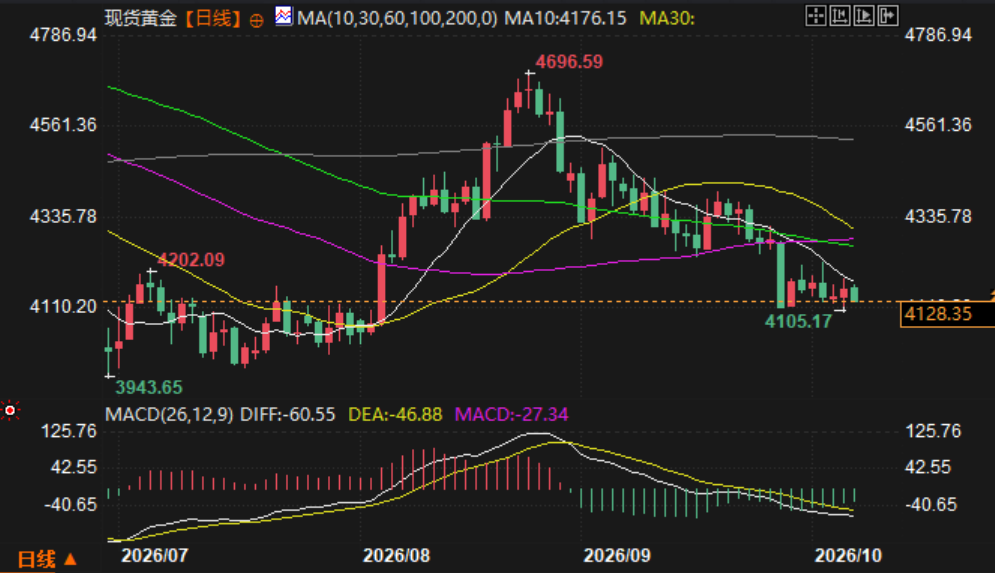Image resolution: width=995 pixels, height=573 pixels.
Task: Click the circled plus next to 日线
Action: tap(256, 21)
